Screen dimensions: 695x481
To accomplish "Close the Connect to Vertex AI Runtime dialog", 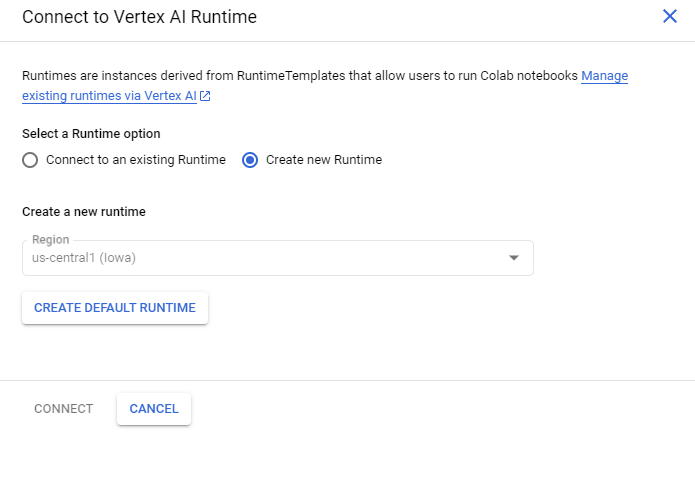I will (x=670, y=16).
